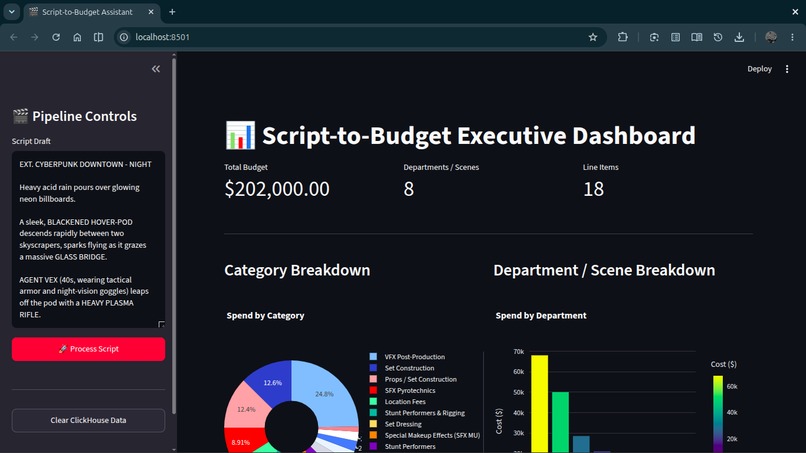Viewport: 806px width, 453px height.
Task: Click the short blue bar in department chart
Action: (x=581, y=444)
